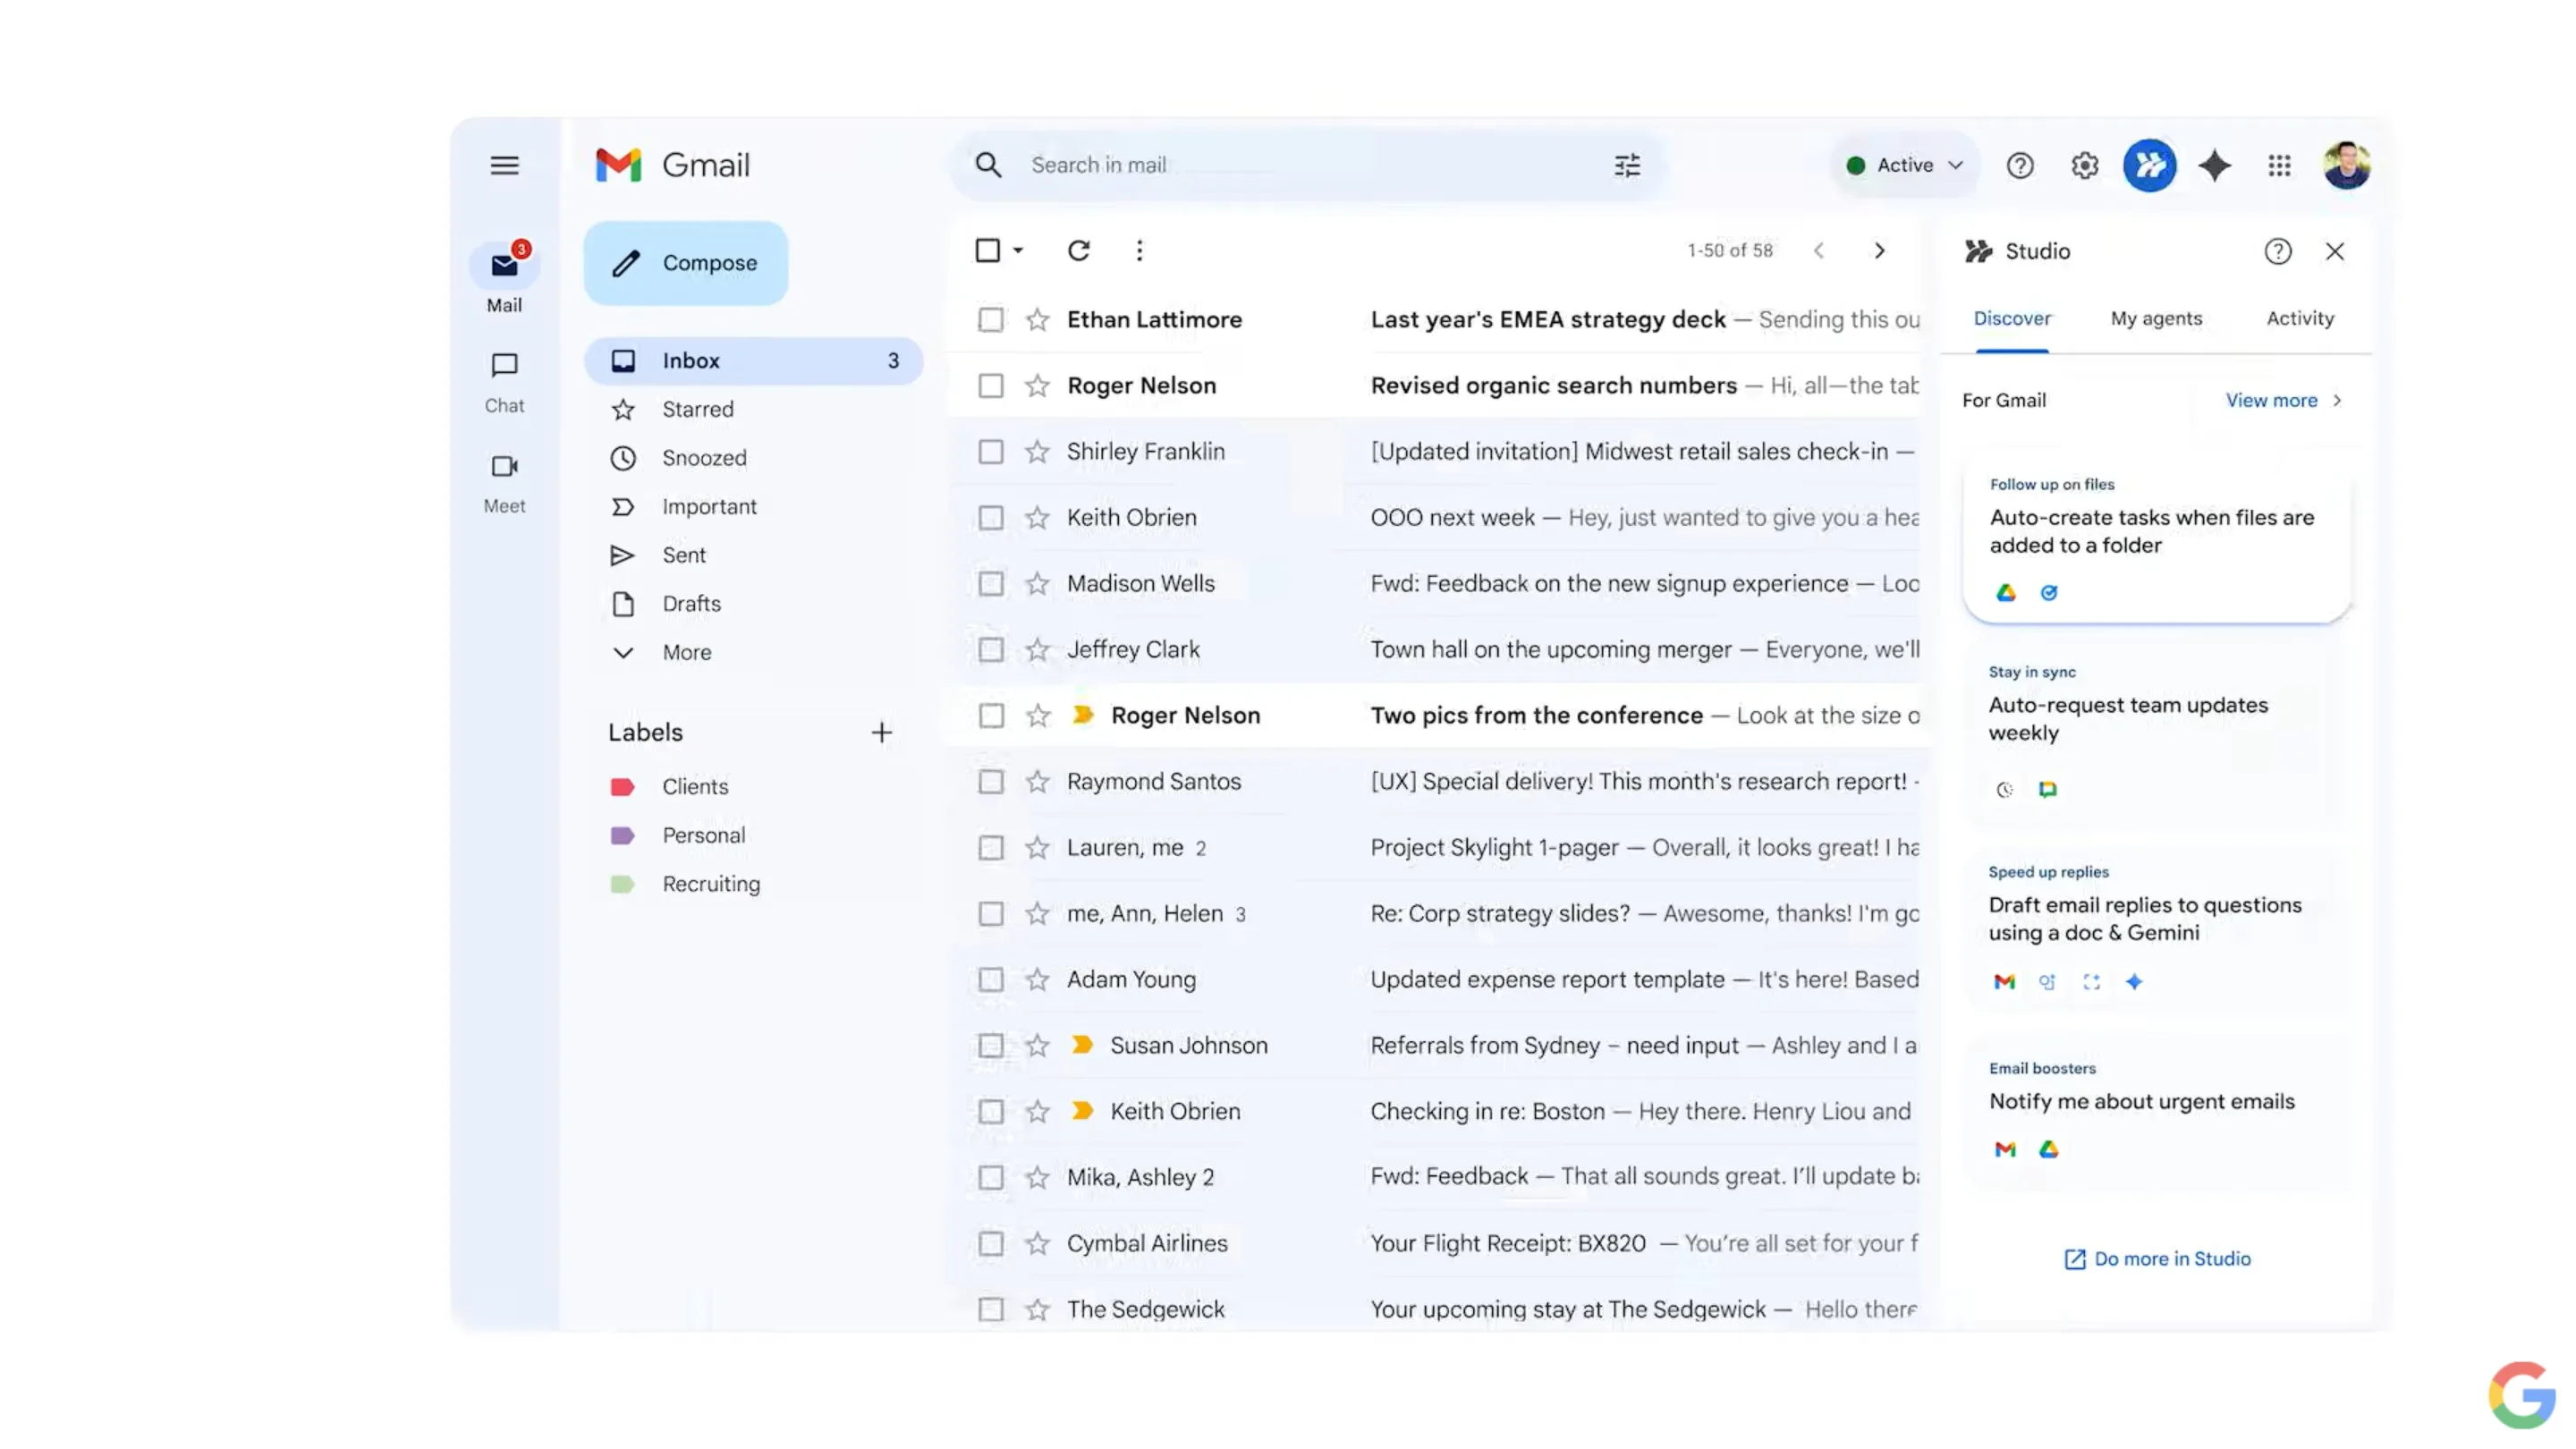2576x1449 pixels.
Task: Open the Settings gear
Action: (2084, 165)
